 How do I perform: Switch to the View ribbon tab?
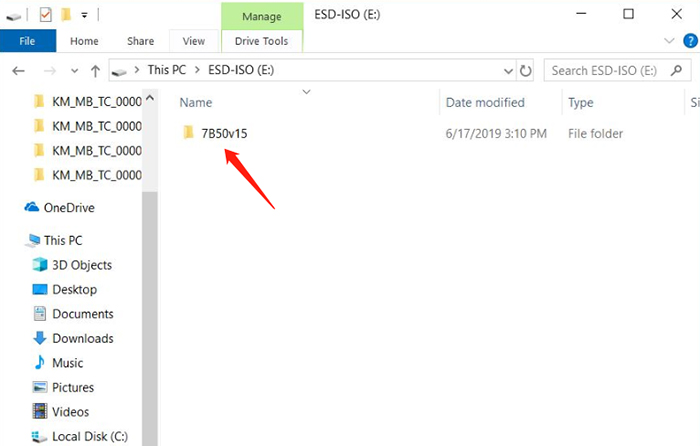pyautogui.click(x=193, y=41)
